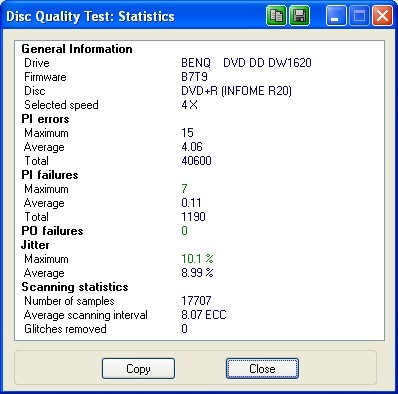
Task: Click the 'Glitches removed' label
Action: [x=65, y=329]
